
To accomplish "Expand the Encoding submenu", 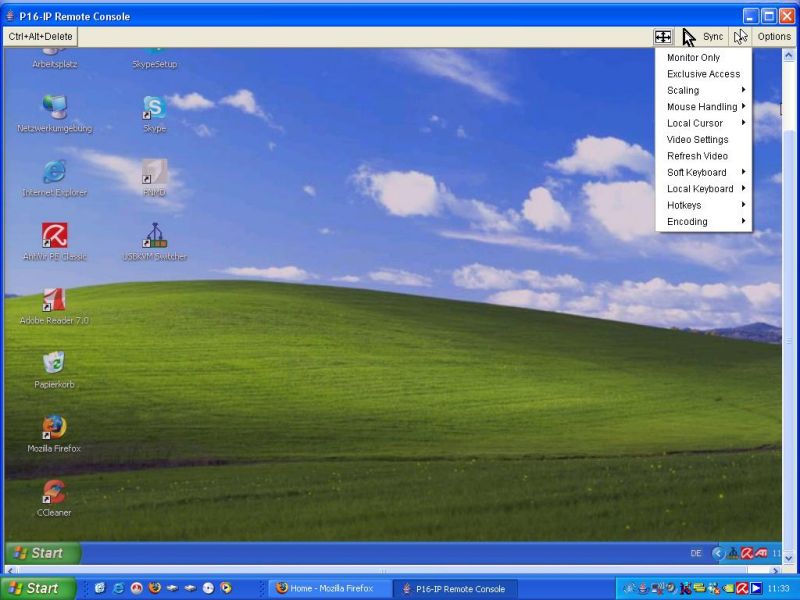I will 704,221.
